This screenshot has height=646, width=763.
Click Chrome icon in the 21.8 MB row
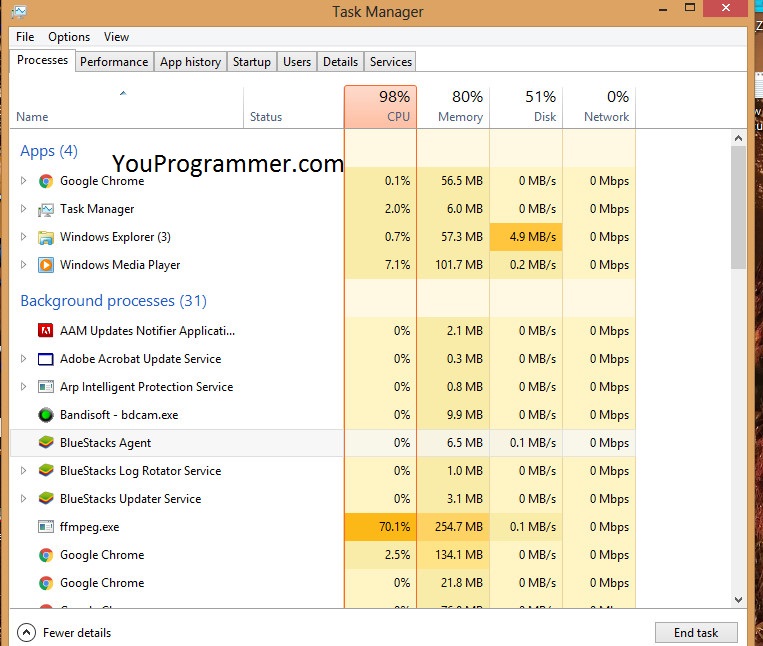tap(46, 583)
